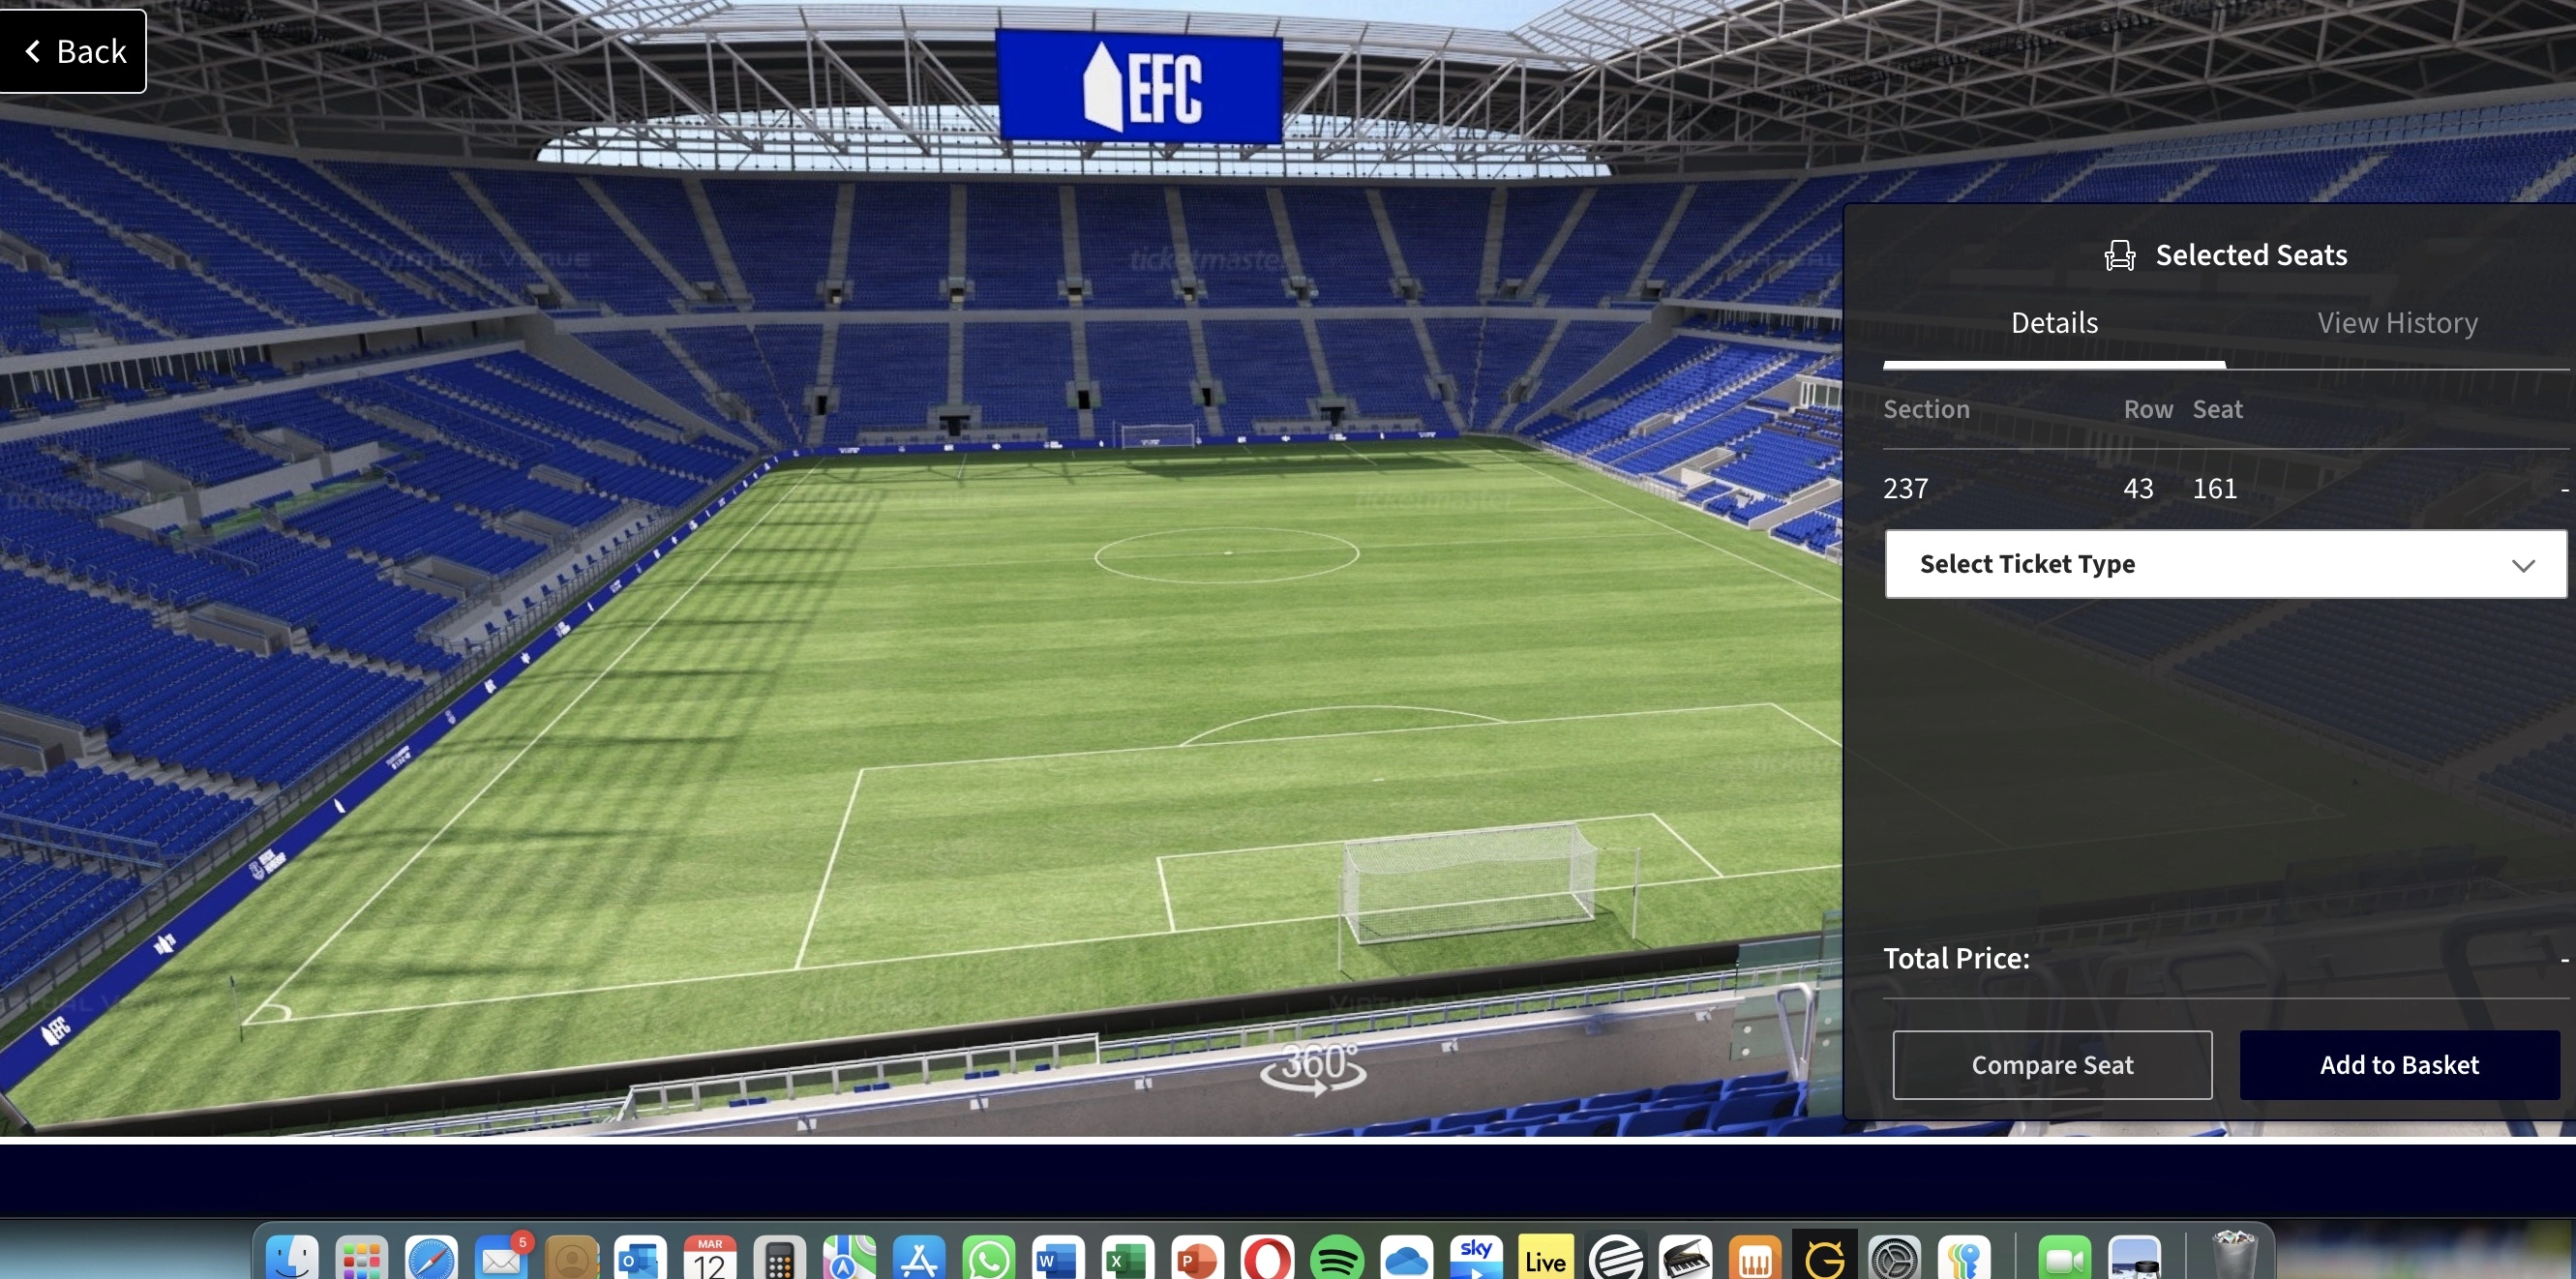Select the Details tab
The height and width of the screenshot is (1279, 2576).
2054,323
